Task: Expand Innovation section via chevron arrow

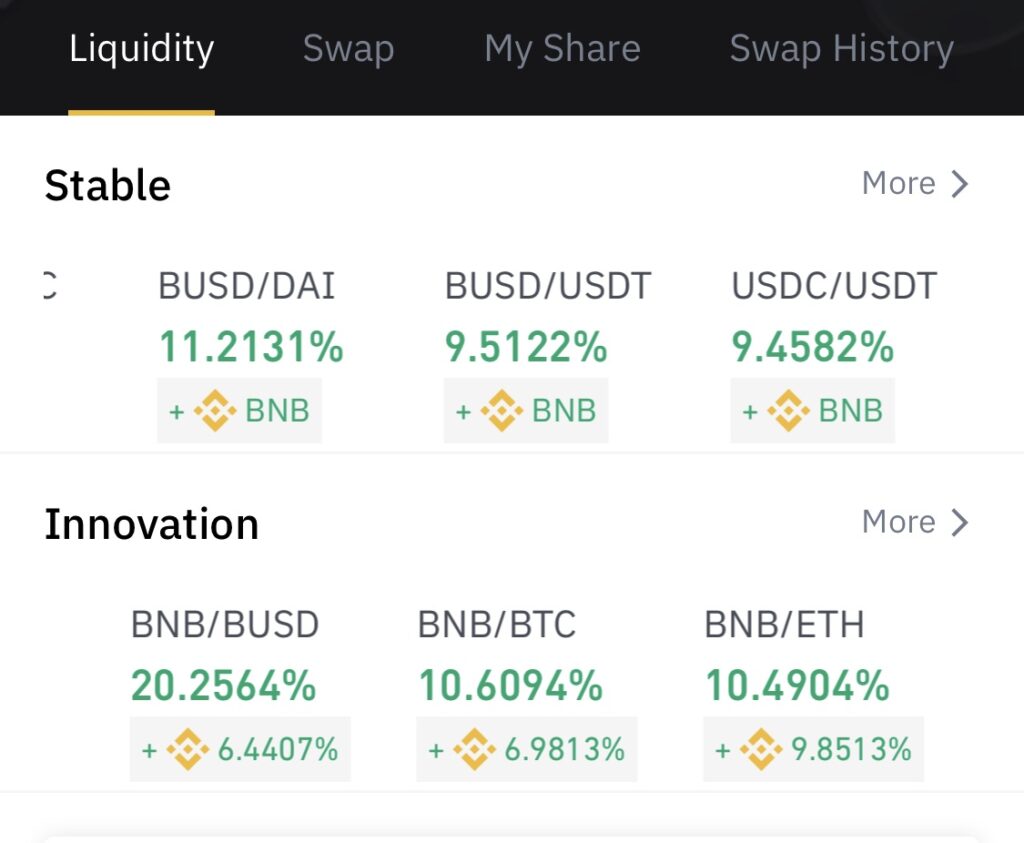Action: click(x=959, y=522)
